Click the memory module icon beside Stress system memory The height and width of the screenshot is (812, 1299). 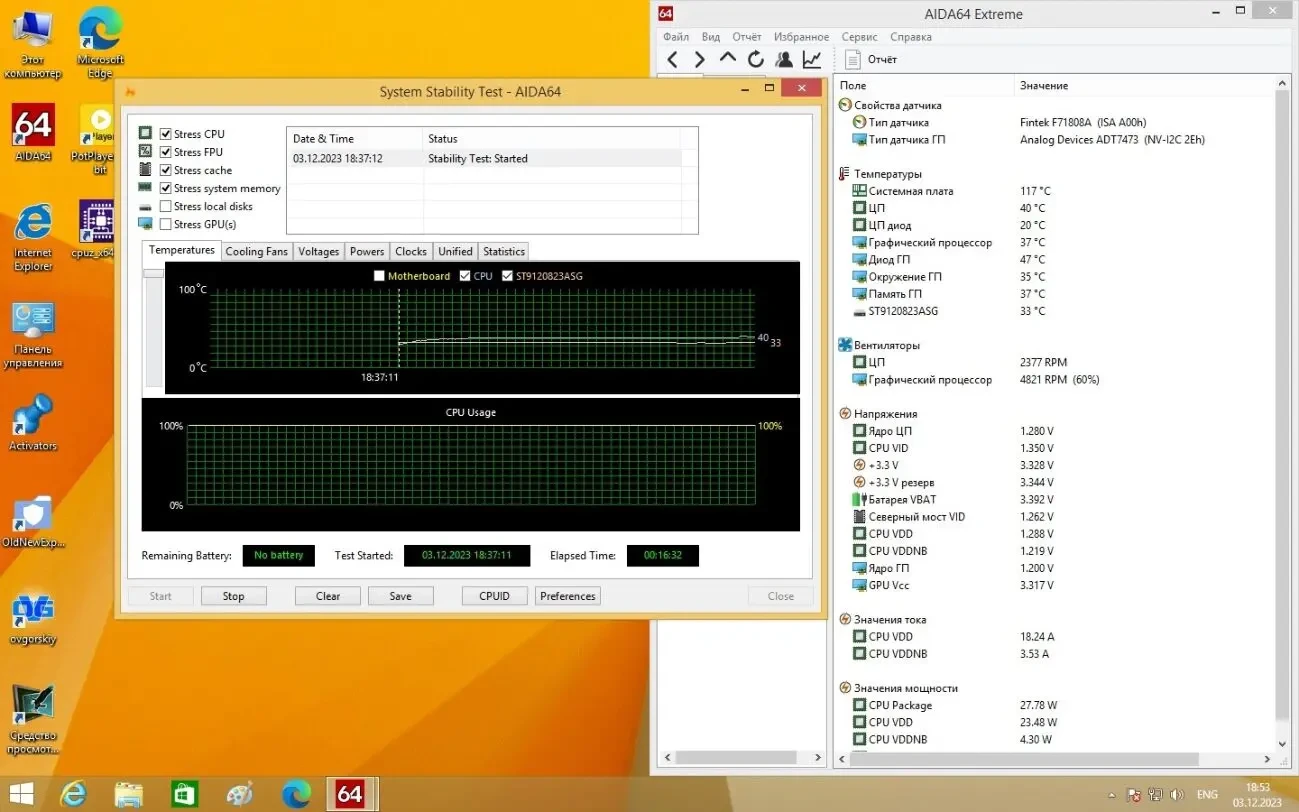[x=147, y=188]
